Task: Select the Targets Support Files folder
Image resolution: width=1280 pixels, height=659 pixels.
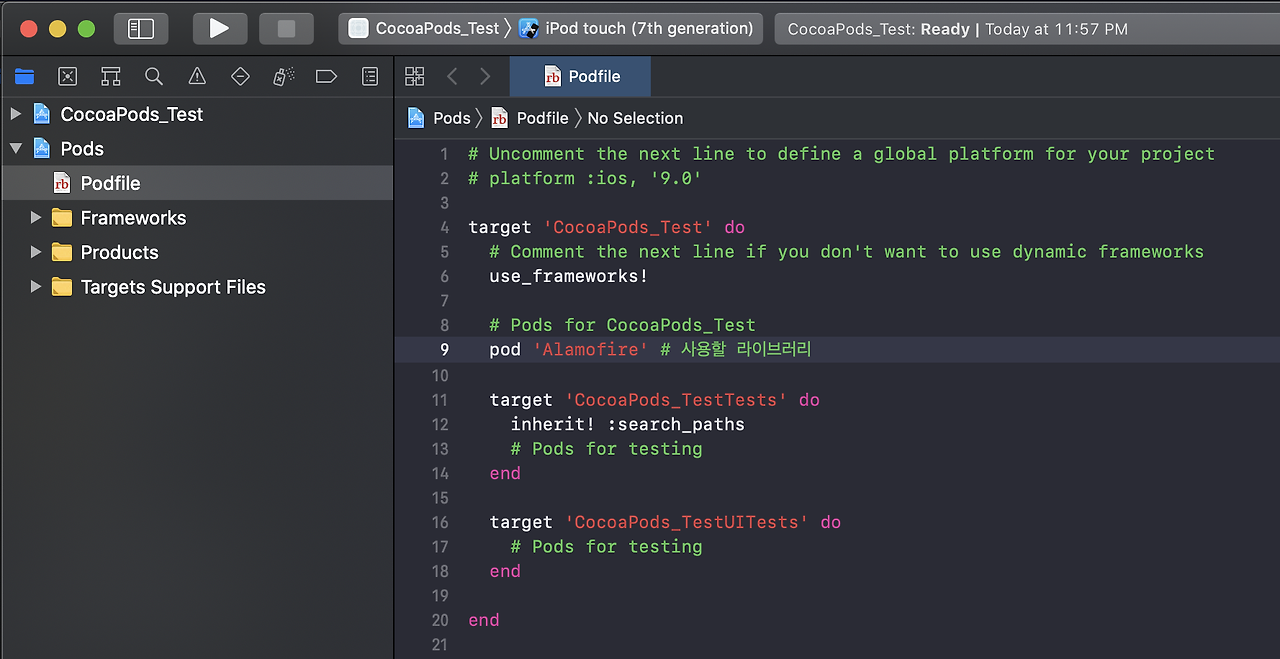Action: point(197,287)
